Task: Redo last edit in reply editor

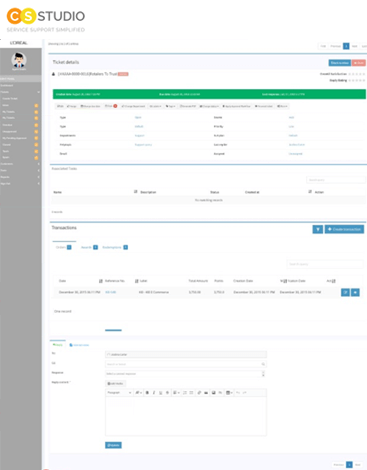Action: pyautogui.click(x=244, y=393)
